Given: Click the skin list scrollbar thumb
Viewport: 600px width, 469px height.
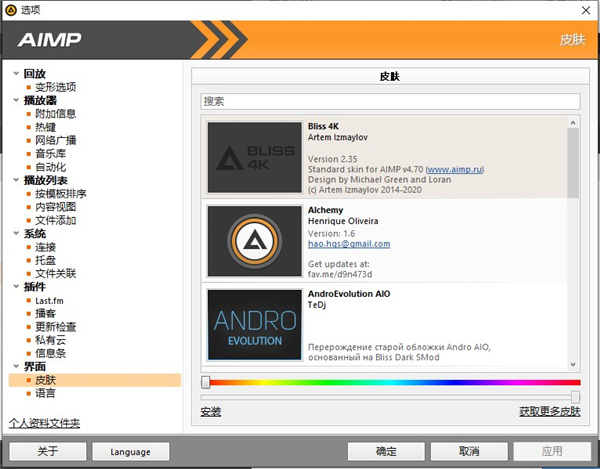Looking at the screenshot, I should click(x=573, y=163).
